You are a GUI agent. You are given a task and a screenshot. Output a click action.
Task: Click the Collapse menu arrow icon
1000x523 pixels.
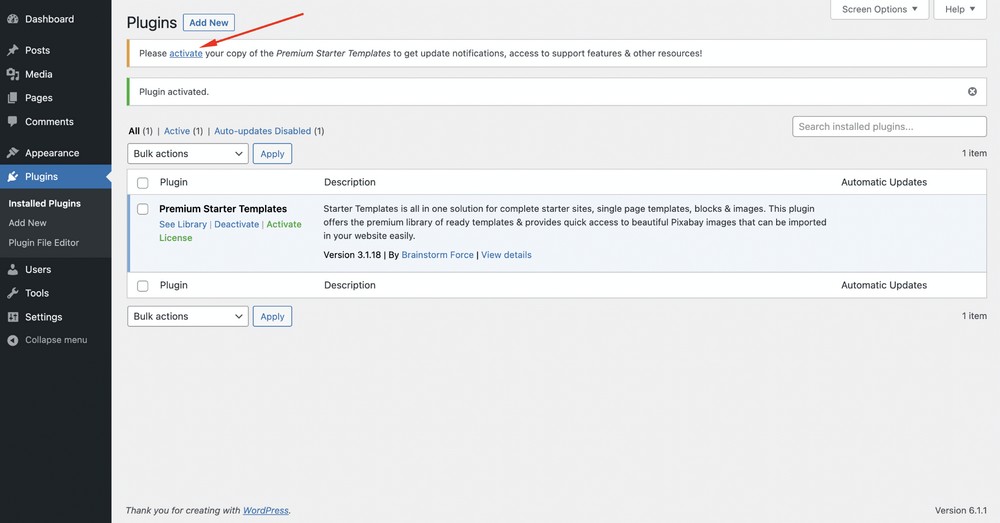tap(12, 340)
